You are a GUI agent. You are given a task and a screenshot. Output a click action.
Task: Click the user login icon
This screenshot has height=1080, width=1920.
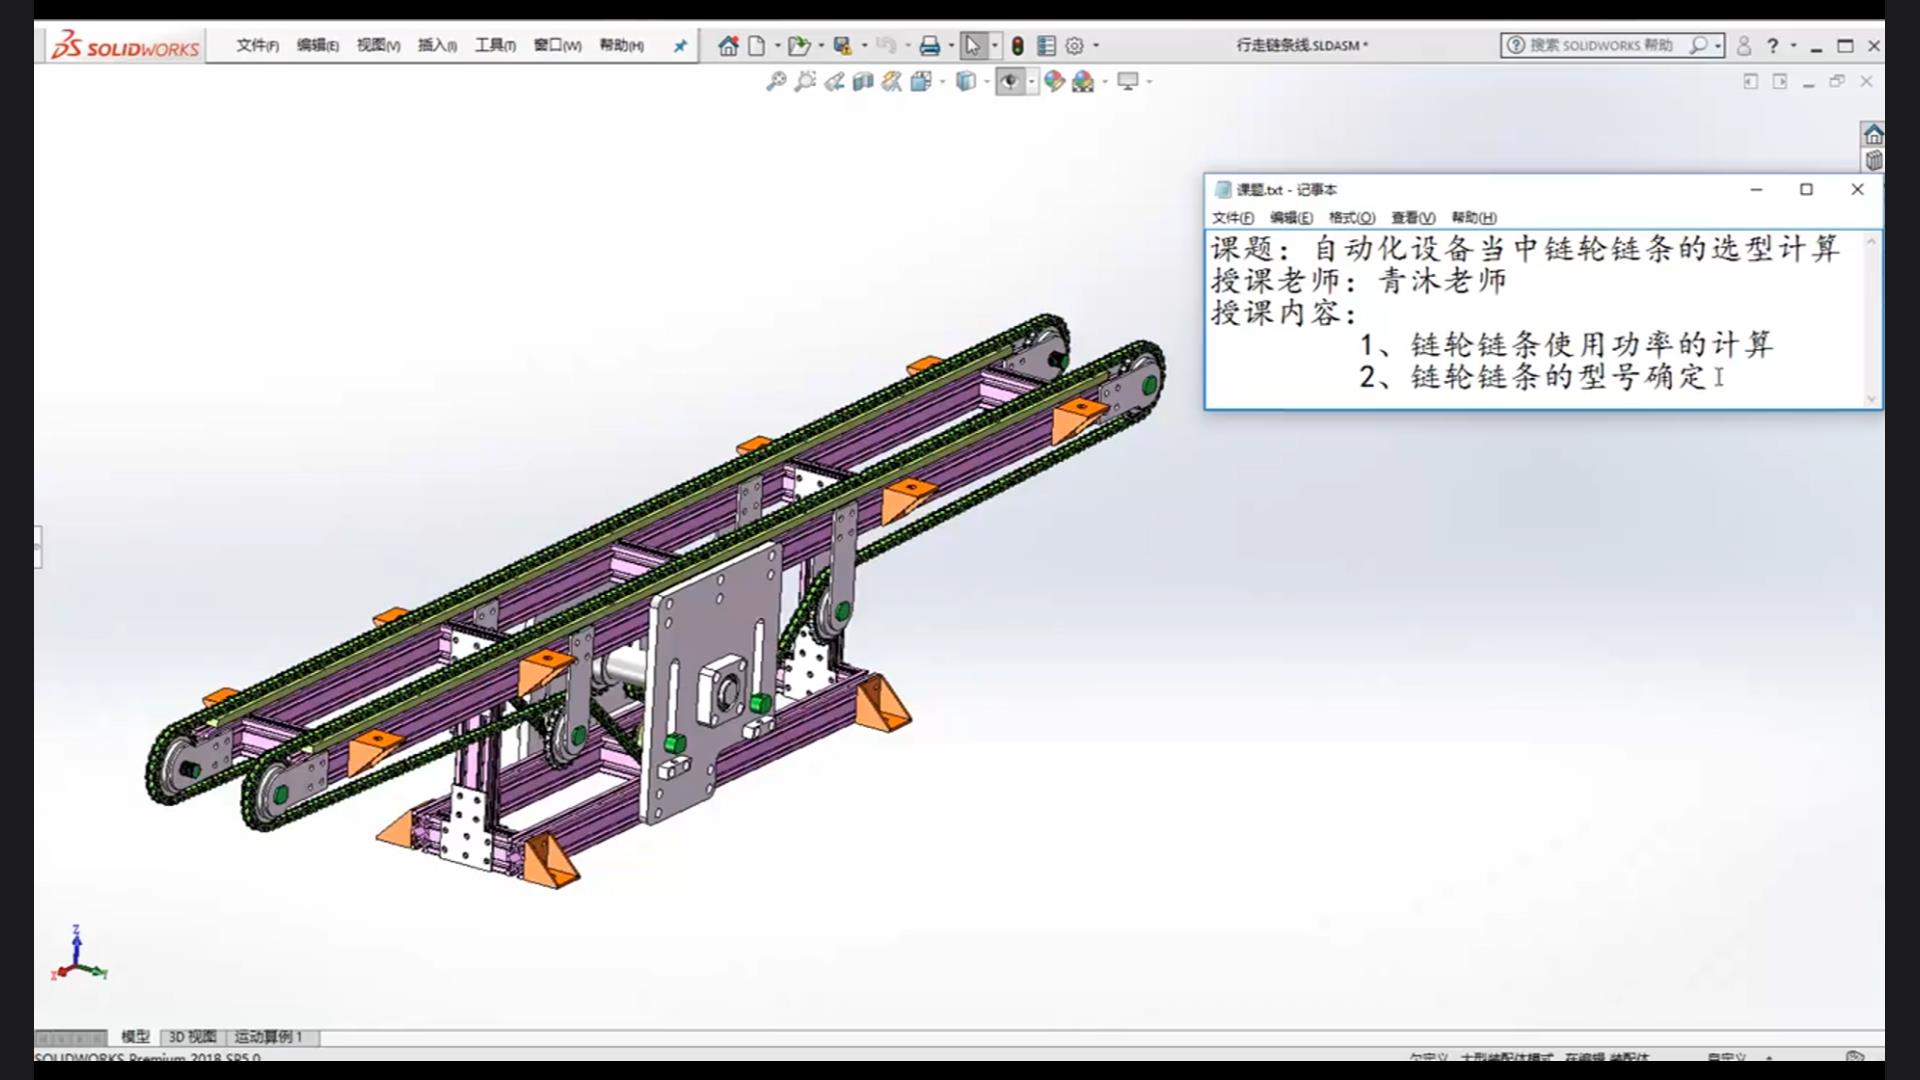point(1744,46)
